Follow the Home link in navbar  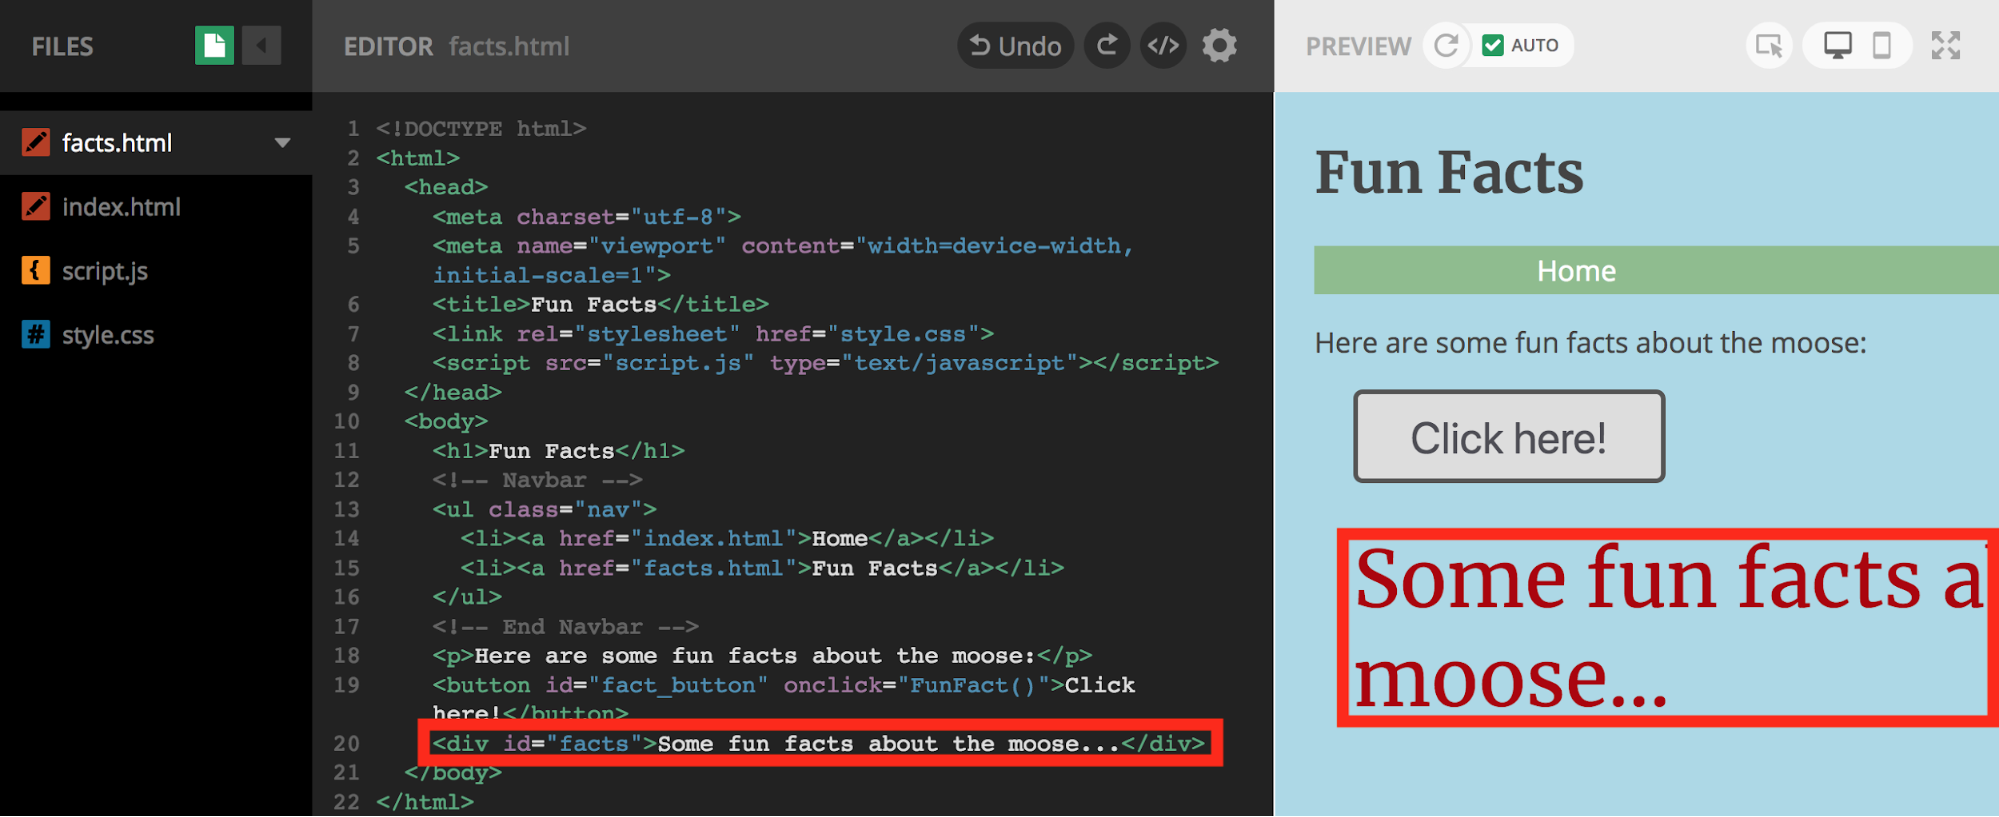[x=1576, y=271]
